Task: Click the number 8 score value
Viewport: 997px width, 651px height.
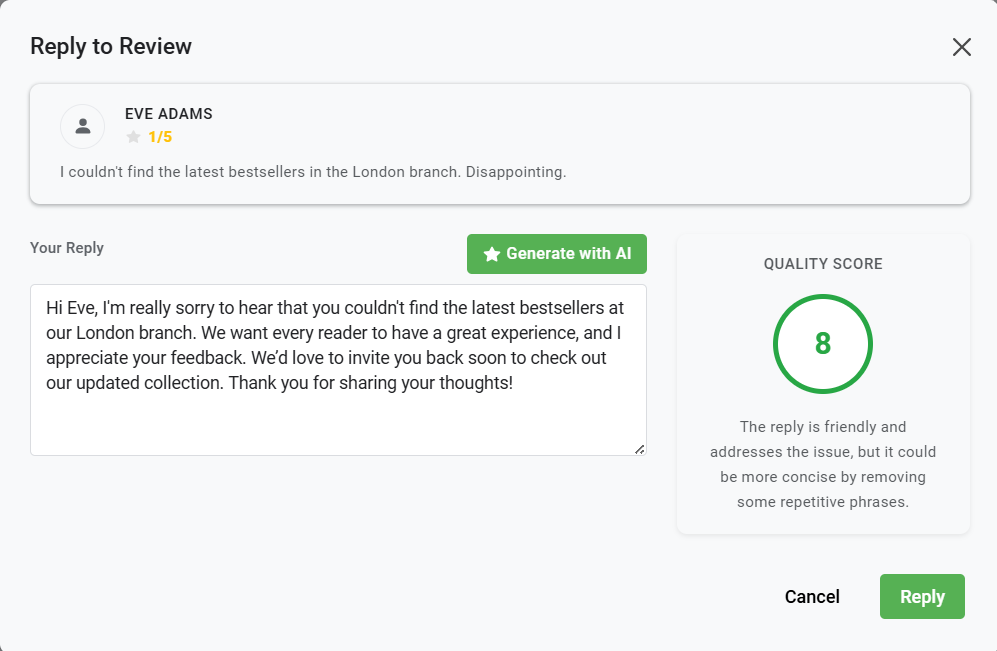Action: pos(823,344)
